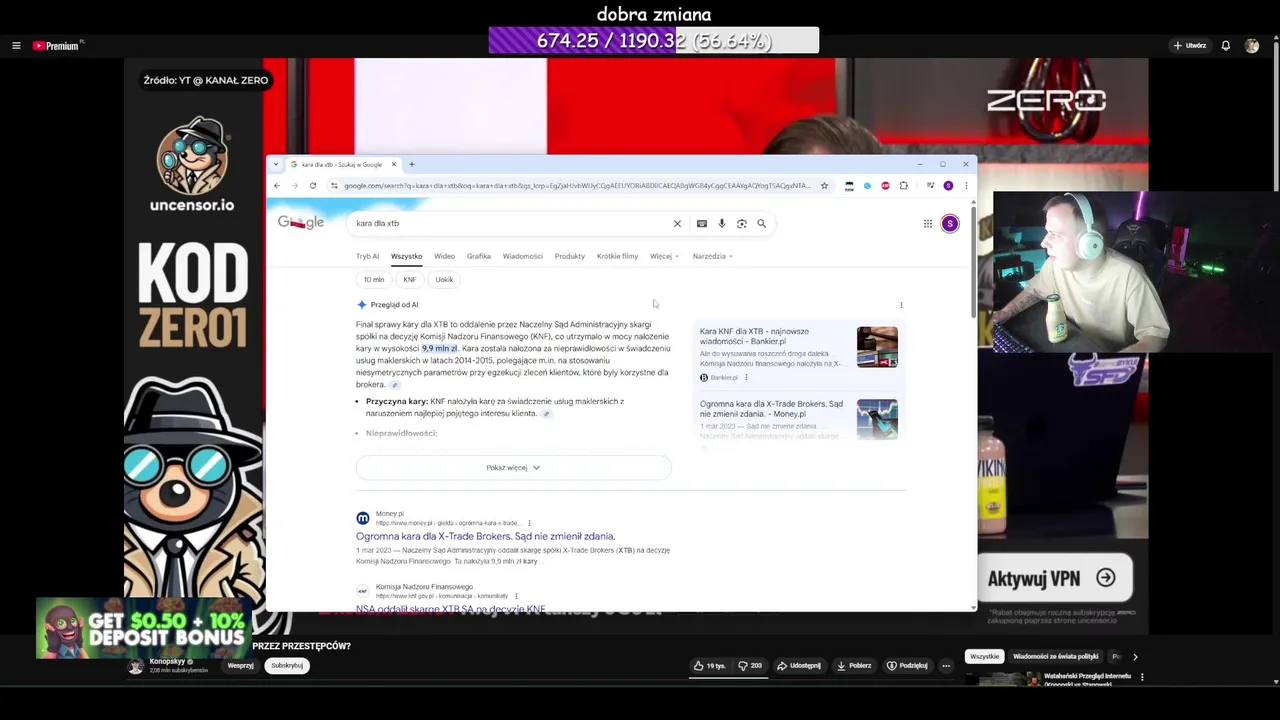Screen dimensions: 1280x720
Task: Open 'Ogromna kara dla X-Trade Brokers' result
Action: point(485,536)
